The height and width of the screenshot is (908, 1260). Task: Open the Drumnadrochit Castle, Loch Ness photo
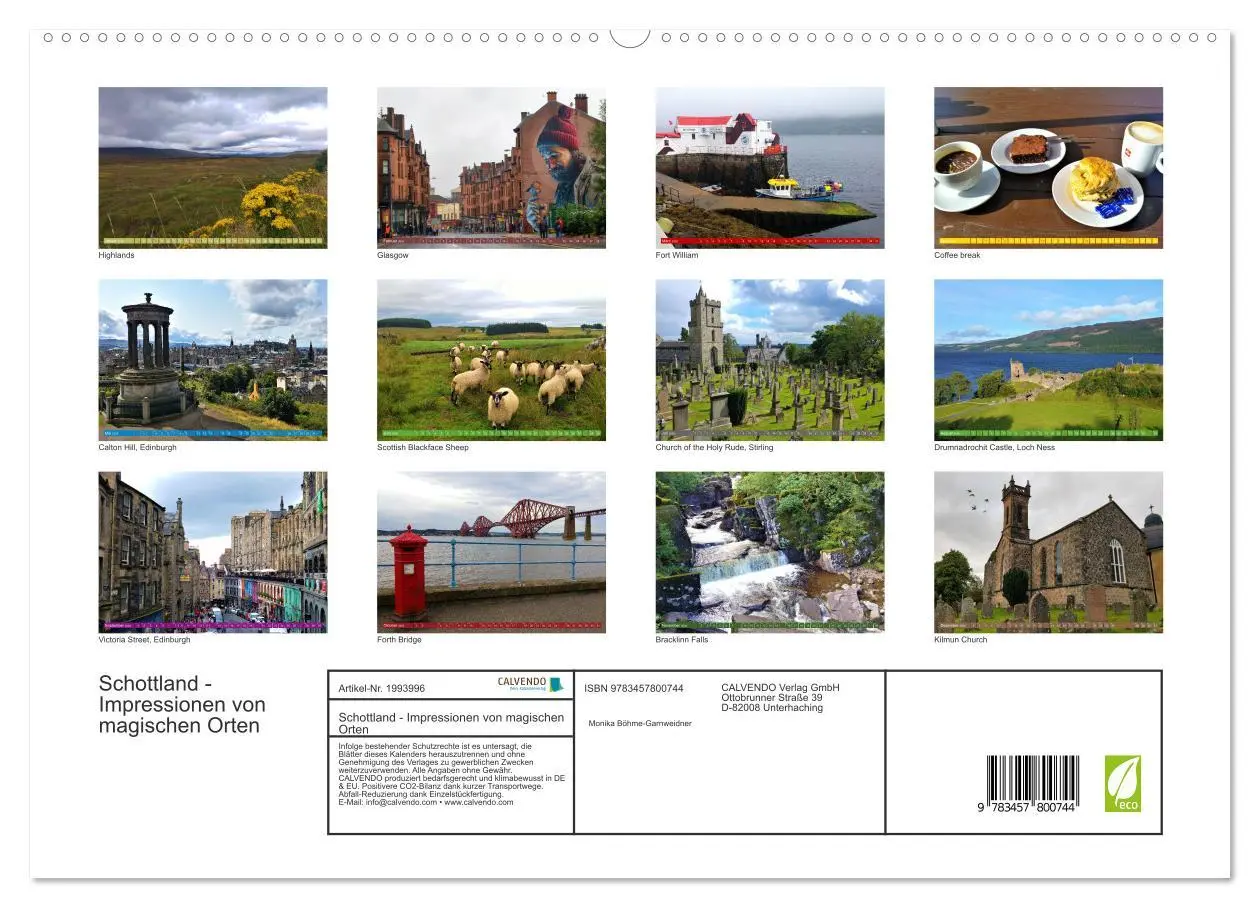[x=1048, y=360]
